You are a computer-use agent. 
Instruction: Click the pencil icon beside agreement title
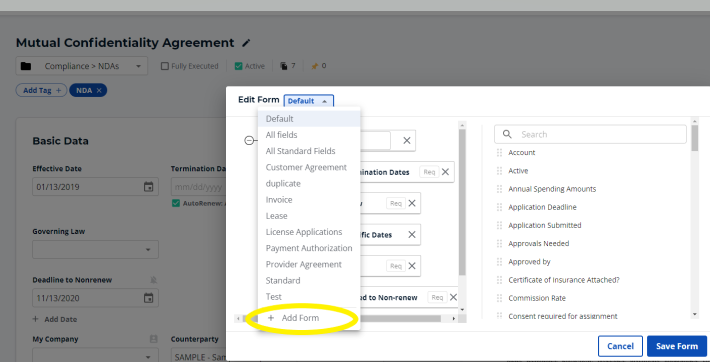point(246,43)
